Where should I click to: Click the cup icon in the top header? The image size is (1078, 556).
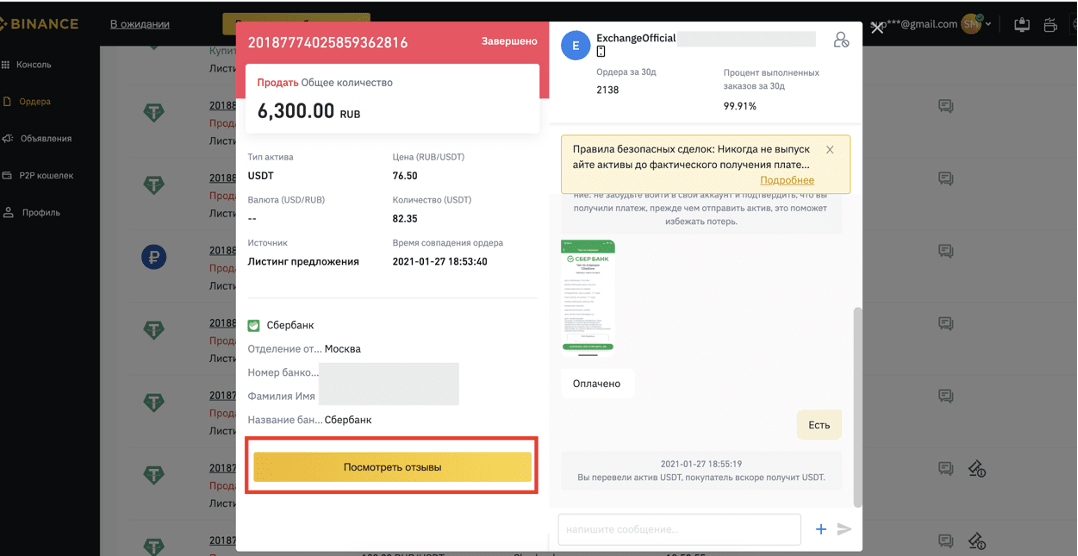click(x=1050, y=25)
